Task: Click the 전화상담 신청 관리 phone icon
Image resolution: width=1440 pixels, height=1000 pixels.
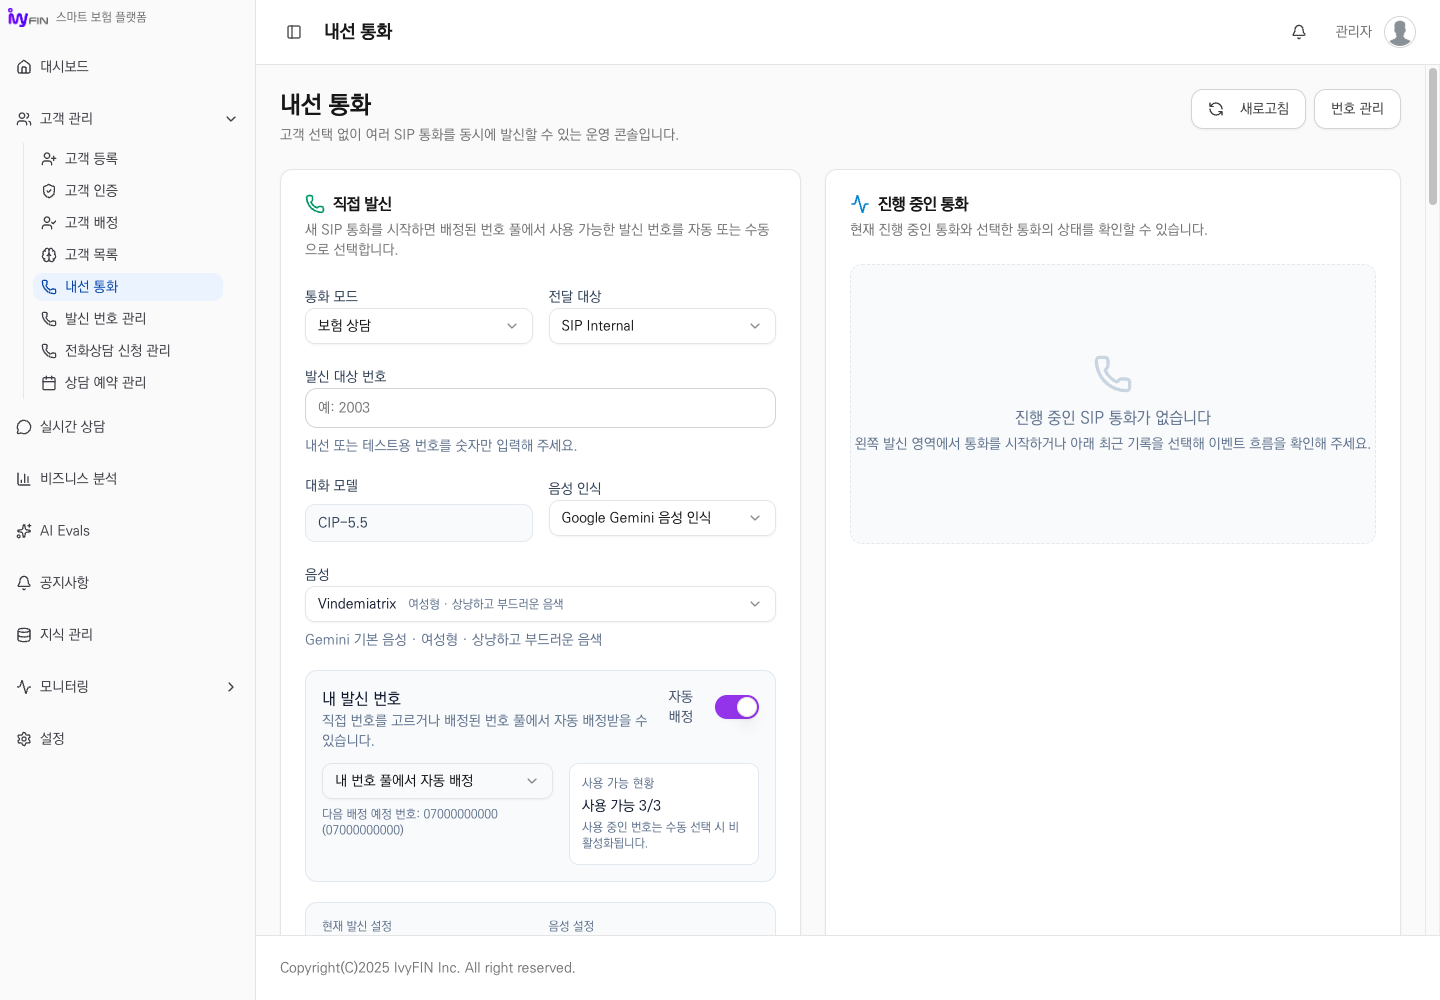Action: (x=49, y=351)
